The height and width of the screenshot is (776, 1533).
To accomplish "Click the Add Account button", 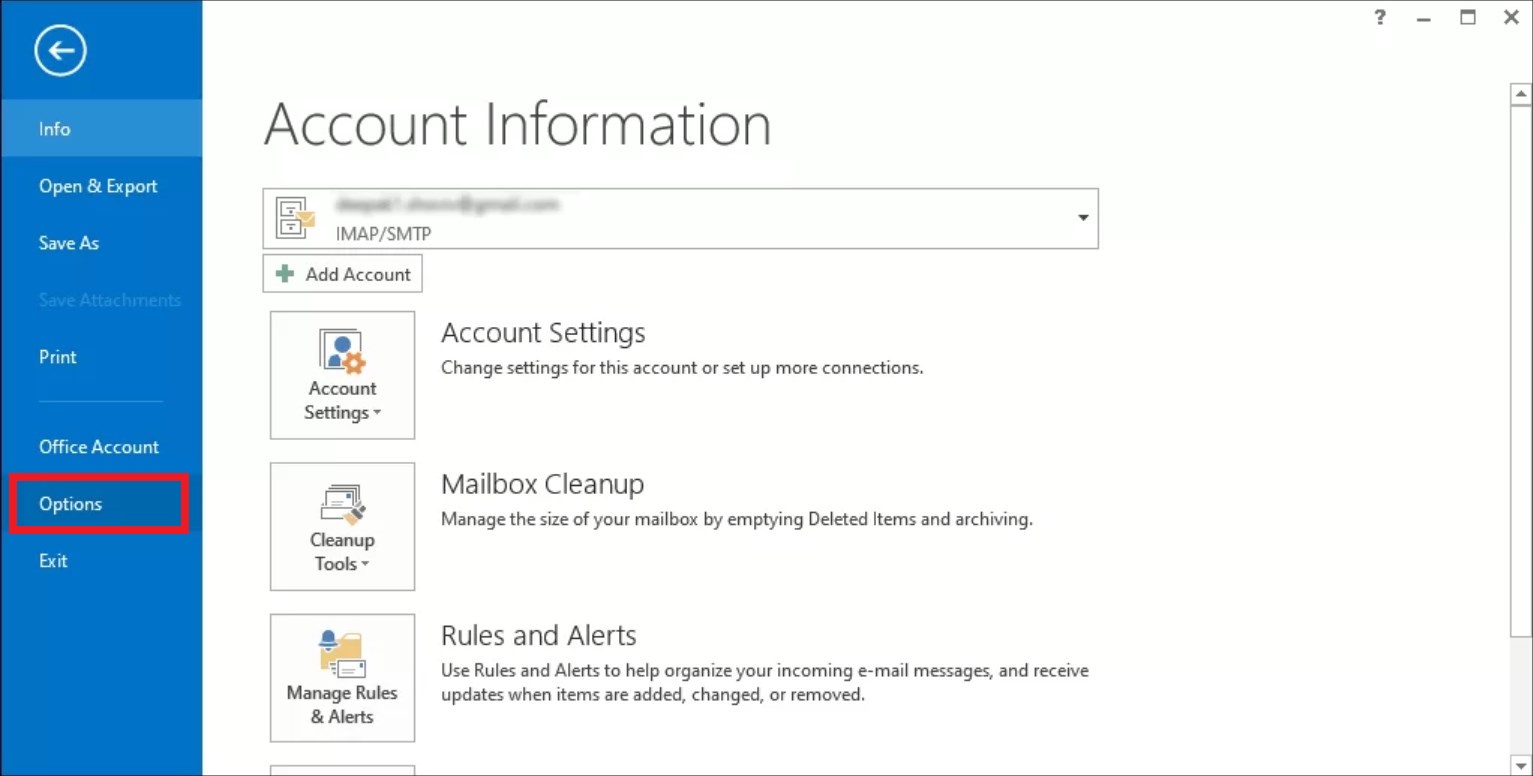I will coord(343,274).
